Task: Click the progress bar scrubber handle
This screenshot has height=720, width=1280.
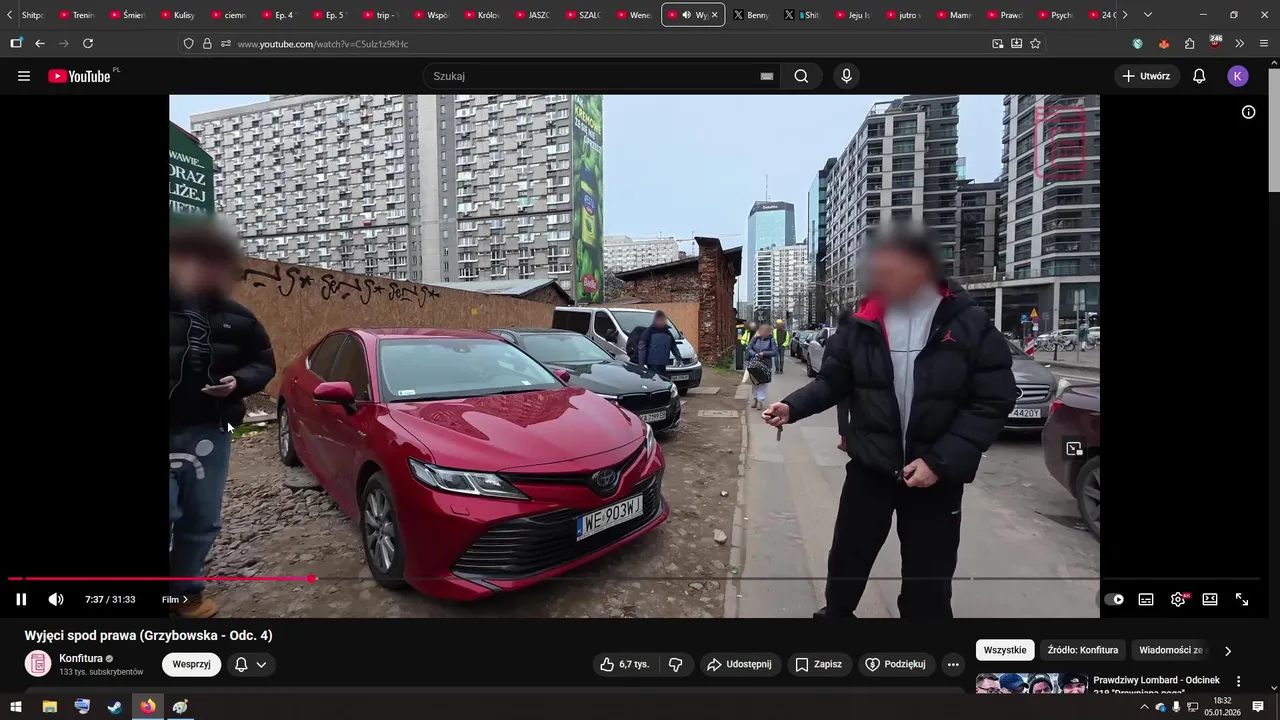Action: tap(312, 578)
